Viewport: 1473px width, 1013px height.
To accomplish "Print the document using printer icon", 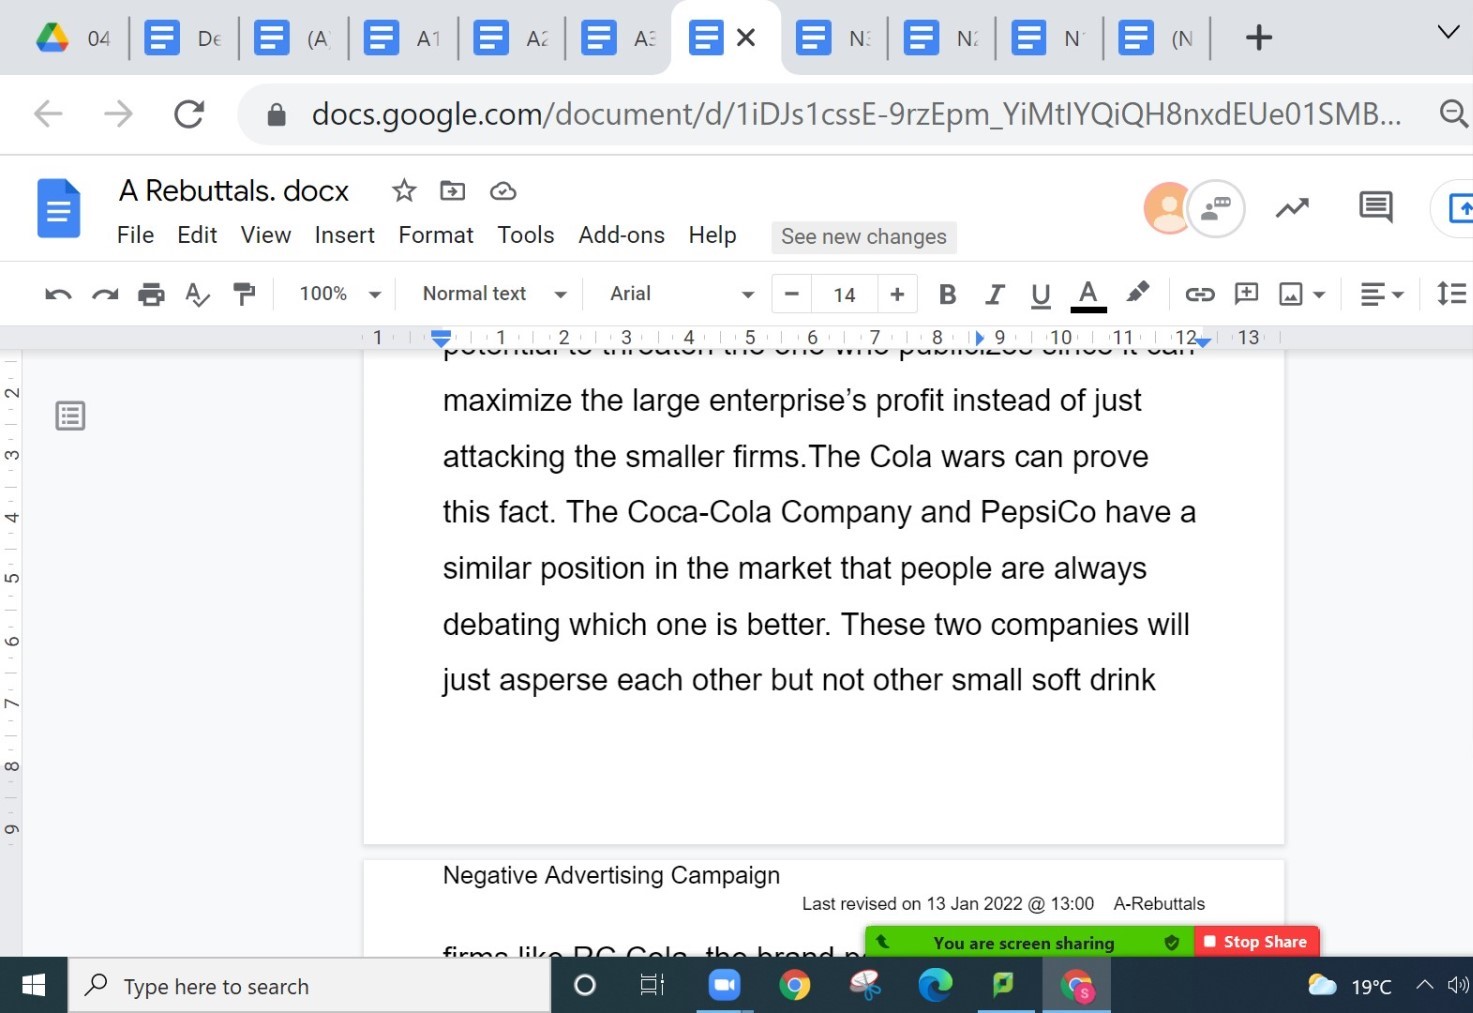I will (x=151, y=294).
